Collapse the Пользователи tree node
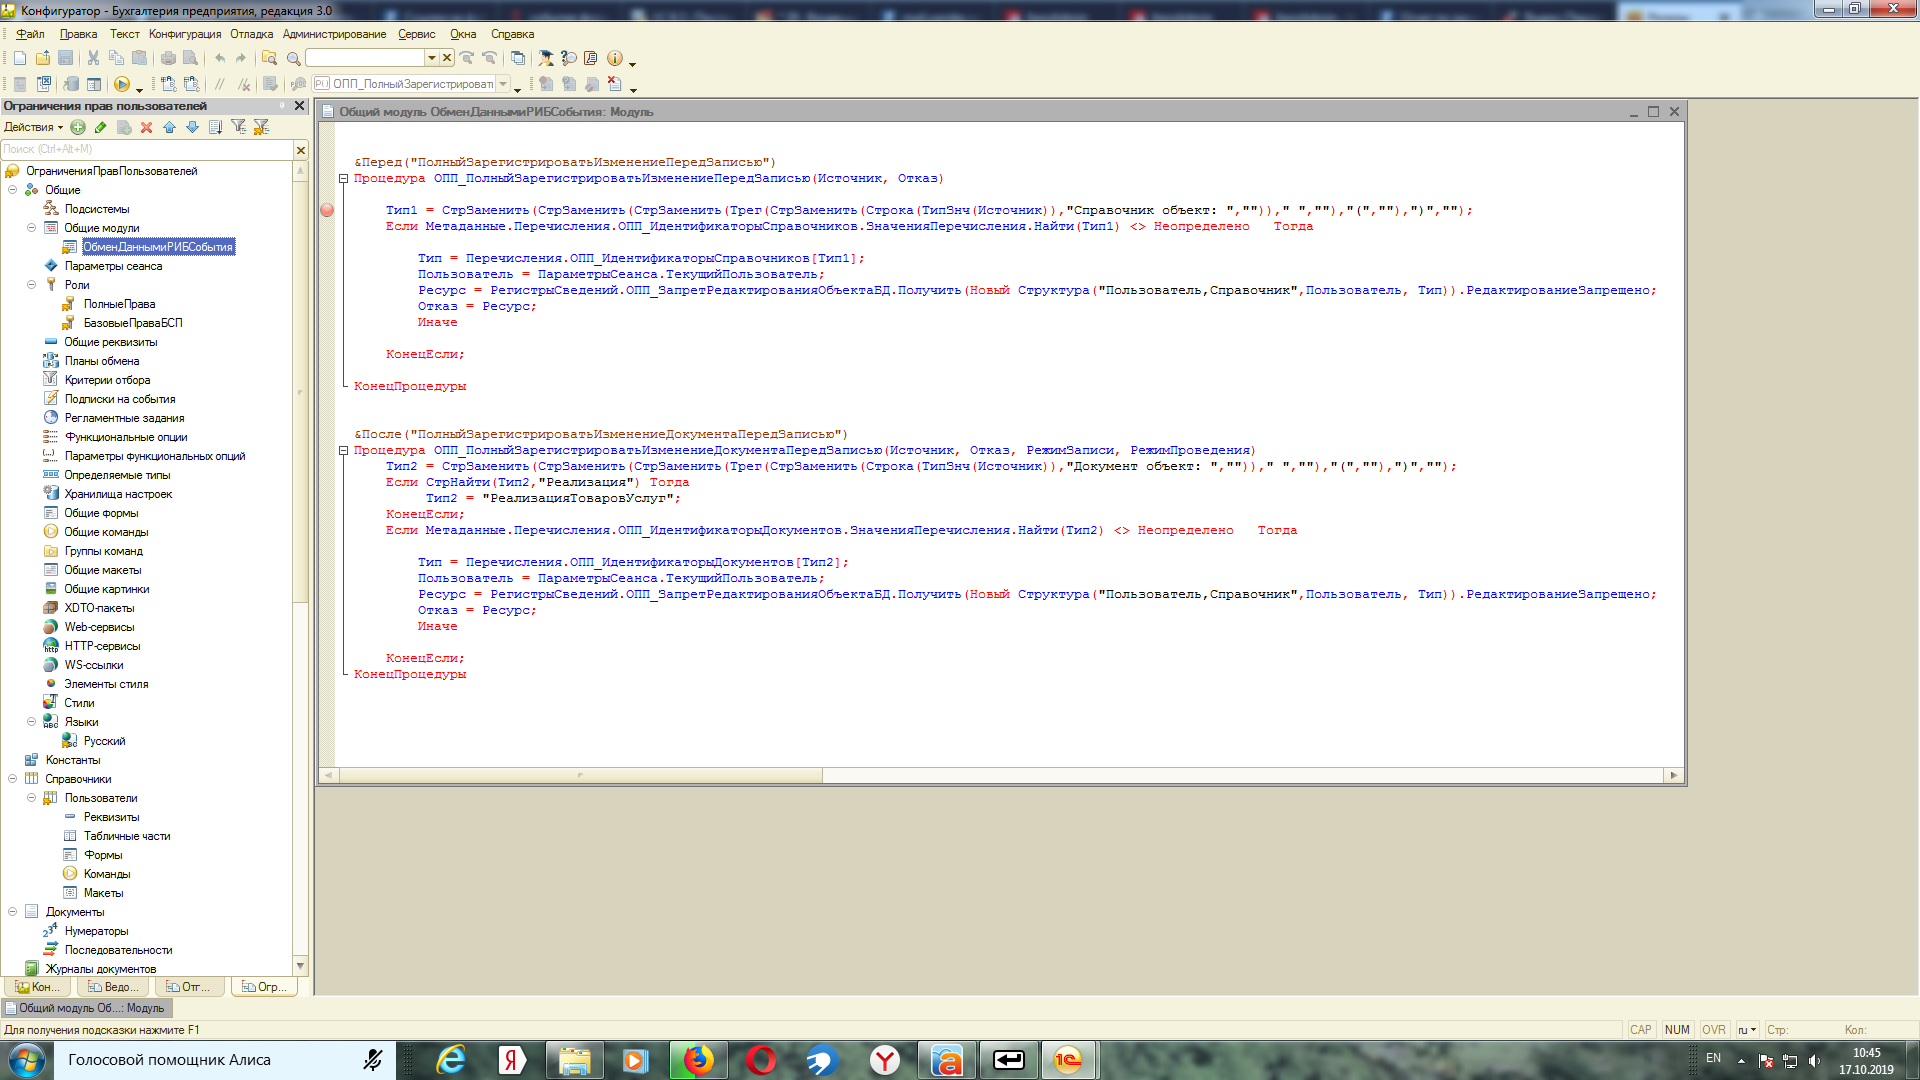 click(x=31, y=798)
